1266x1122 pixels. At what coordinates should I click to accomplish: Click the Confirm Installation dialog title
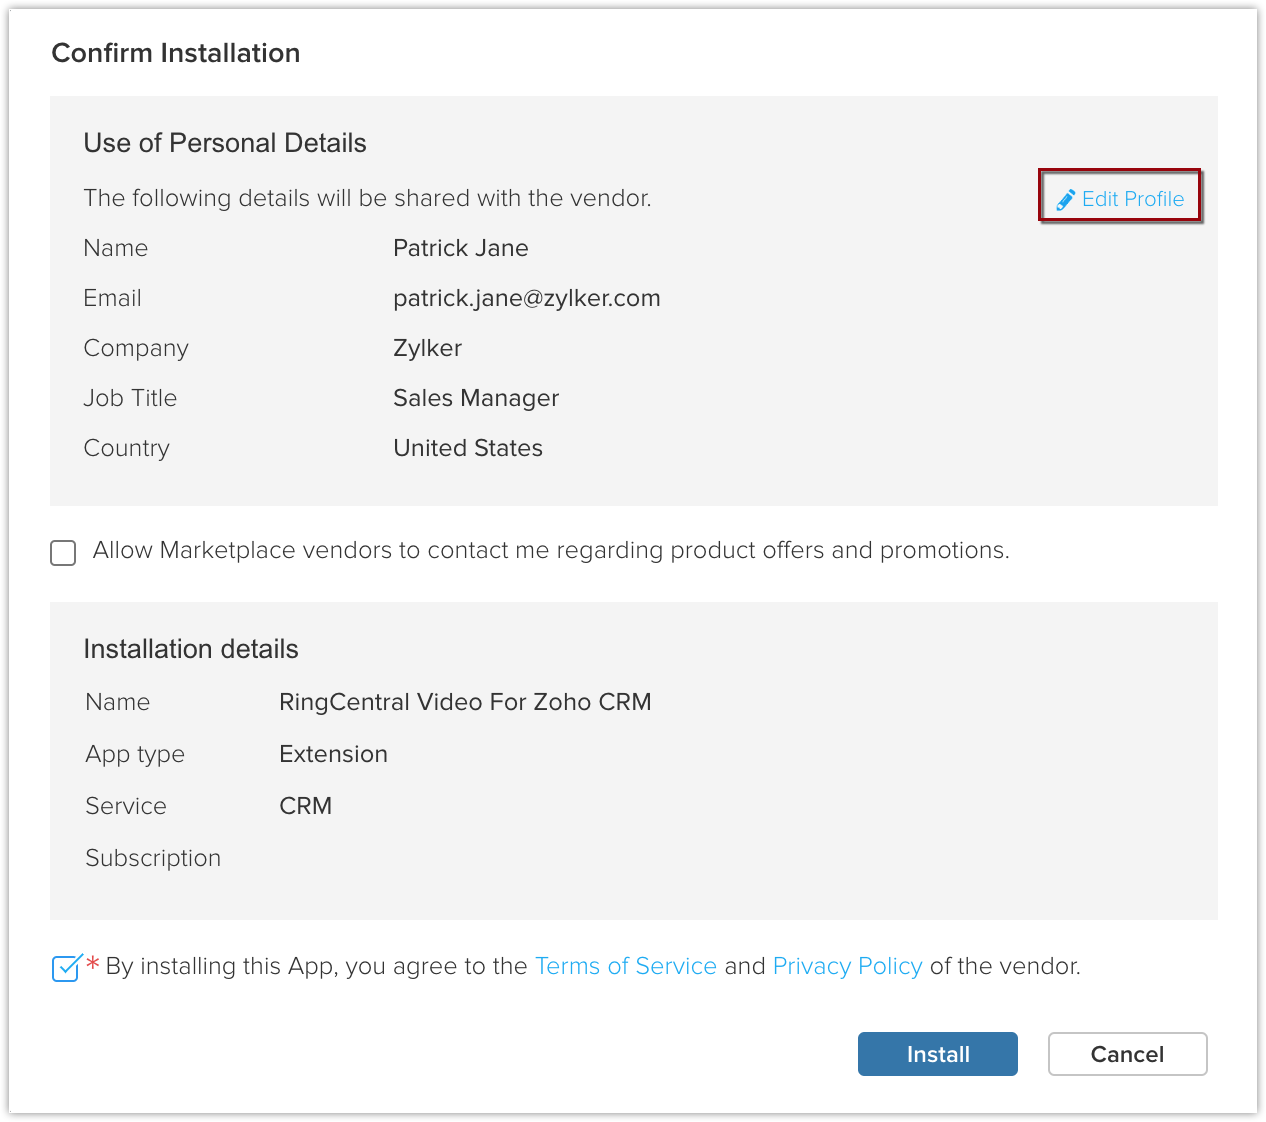pos(176,53)
